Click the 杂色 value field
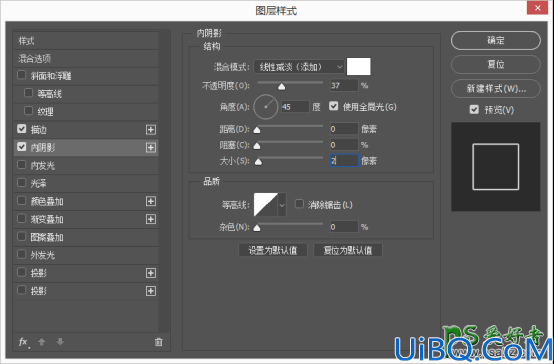This screenshot has height=364, width=554. click(x=344, y=227)
